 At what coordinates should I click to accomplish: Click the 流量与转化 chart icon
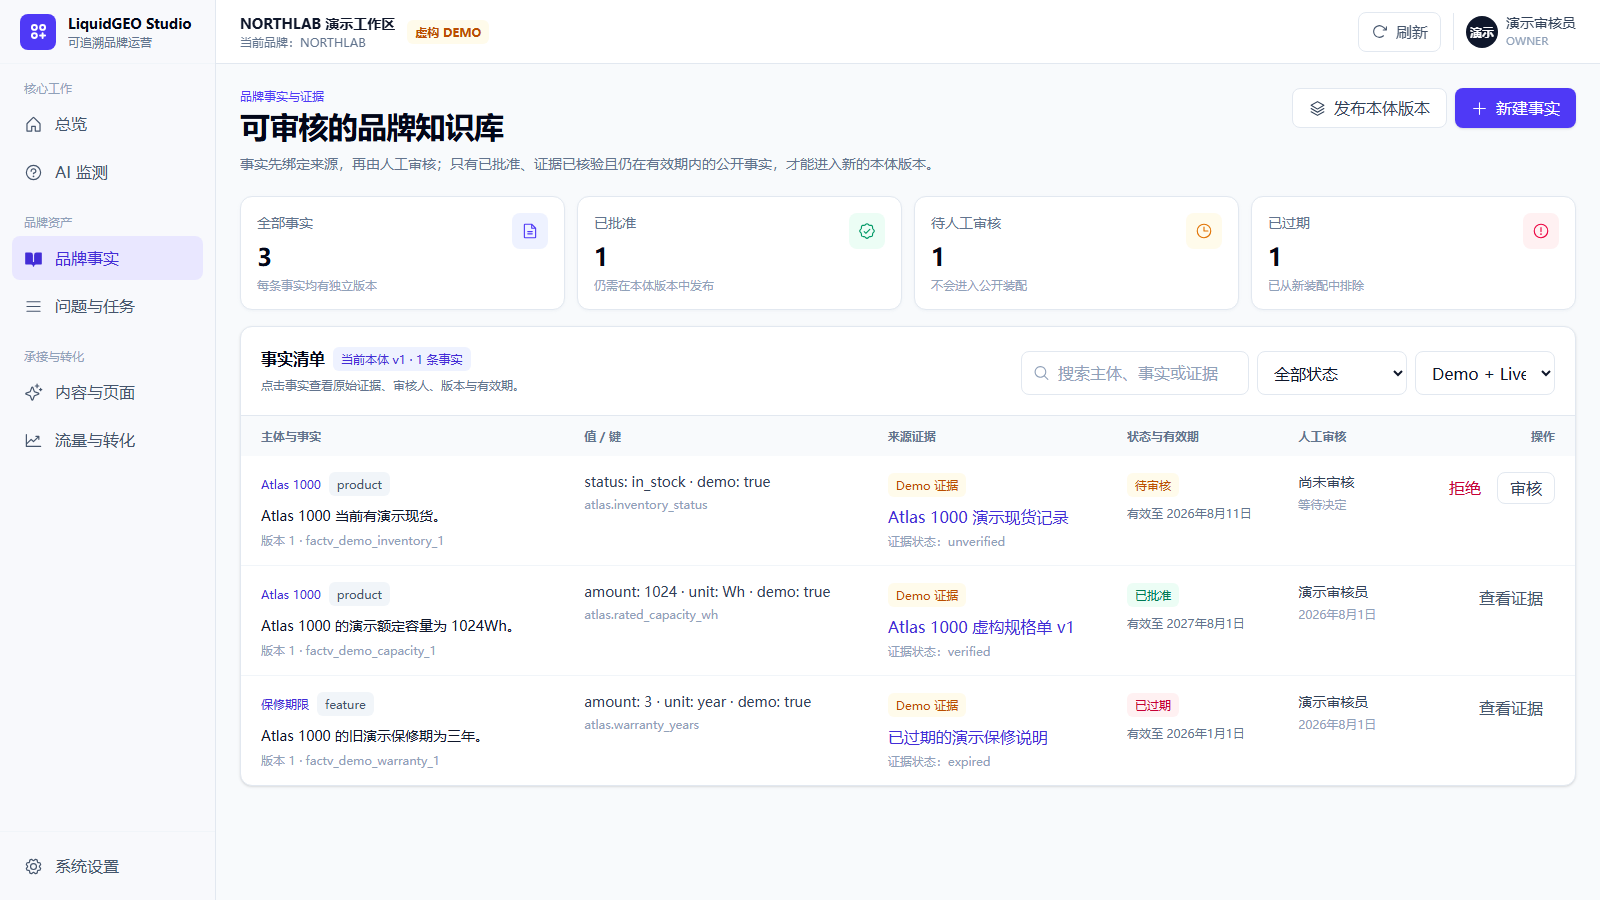[x=33, y=440]
